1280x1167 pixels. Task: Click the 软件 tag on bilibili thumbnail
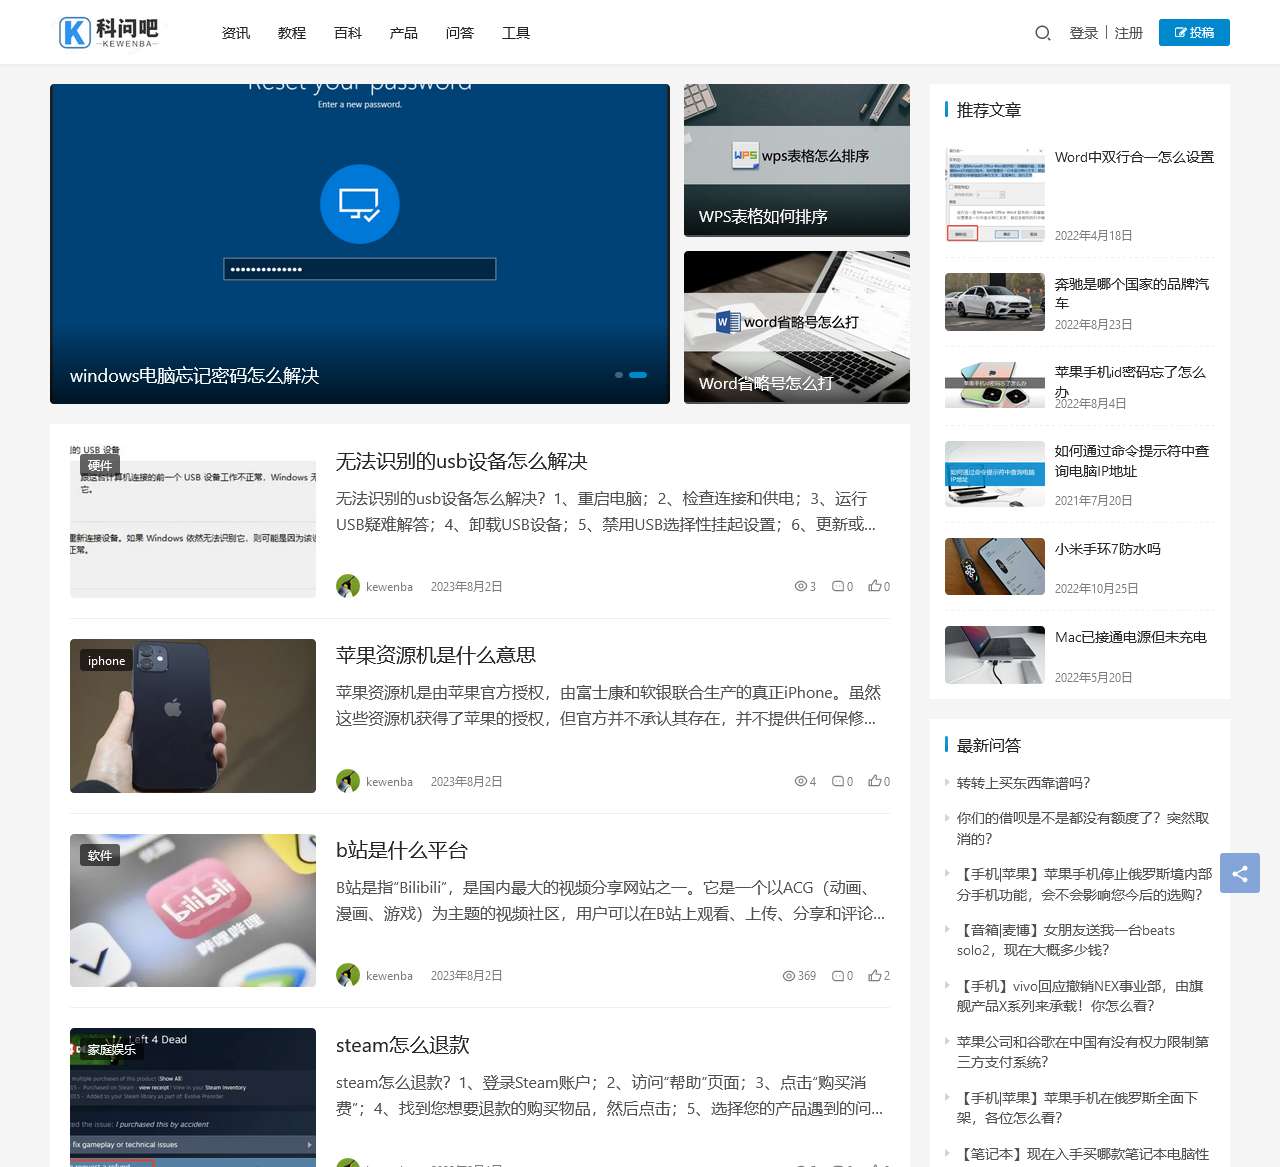[100, 855]
